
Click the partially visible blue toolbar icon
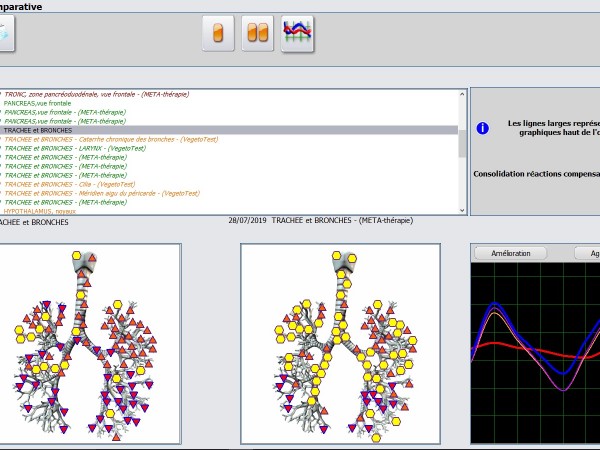click(x=6, y=33)
